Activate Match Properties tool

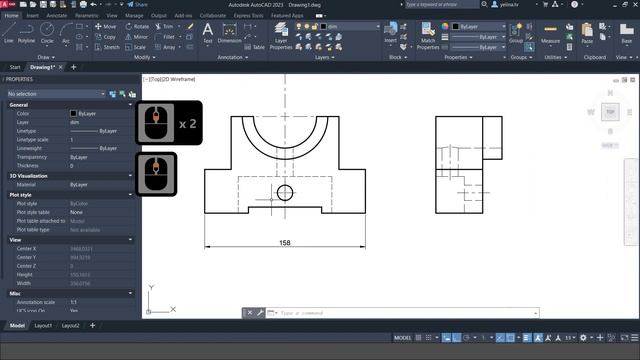428,36
